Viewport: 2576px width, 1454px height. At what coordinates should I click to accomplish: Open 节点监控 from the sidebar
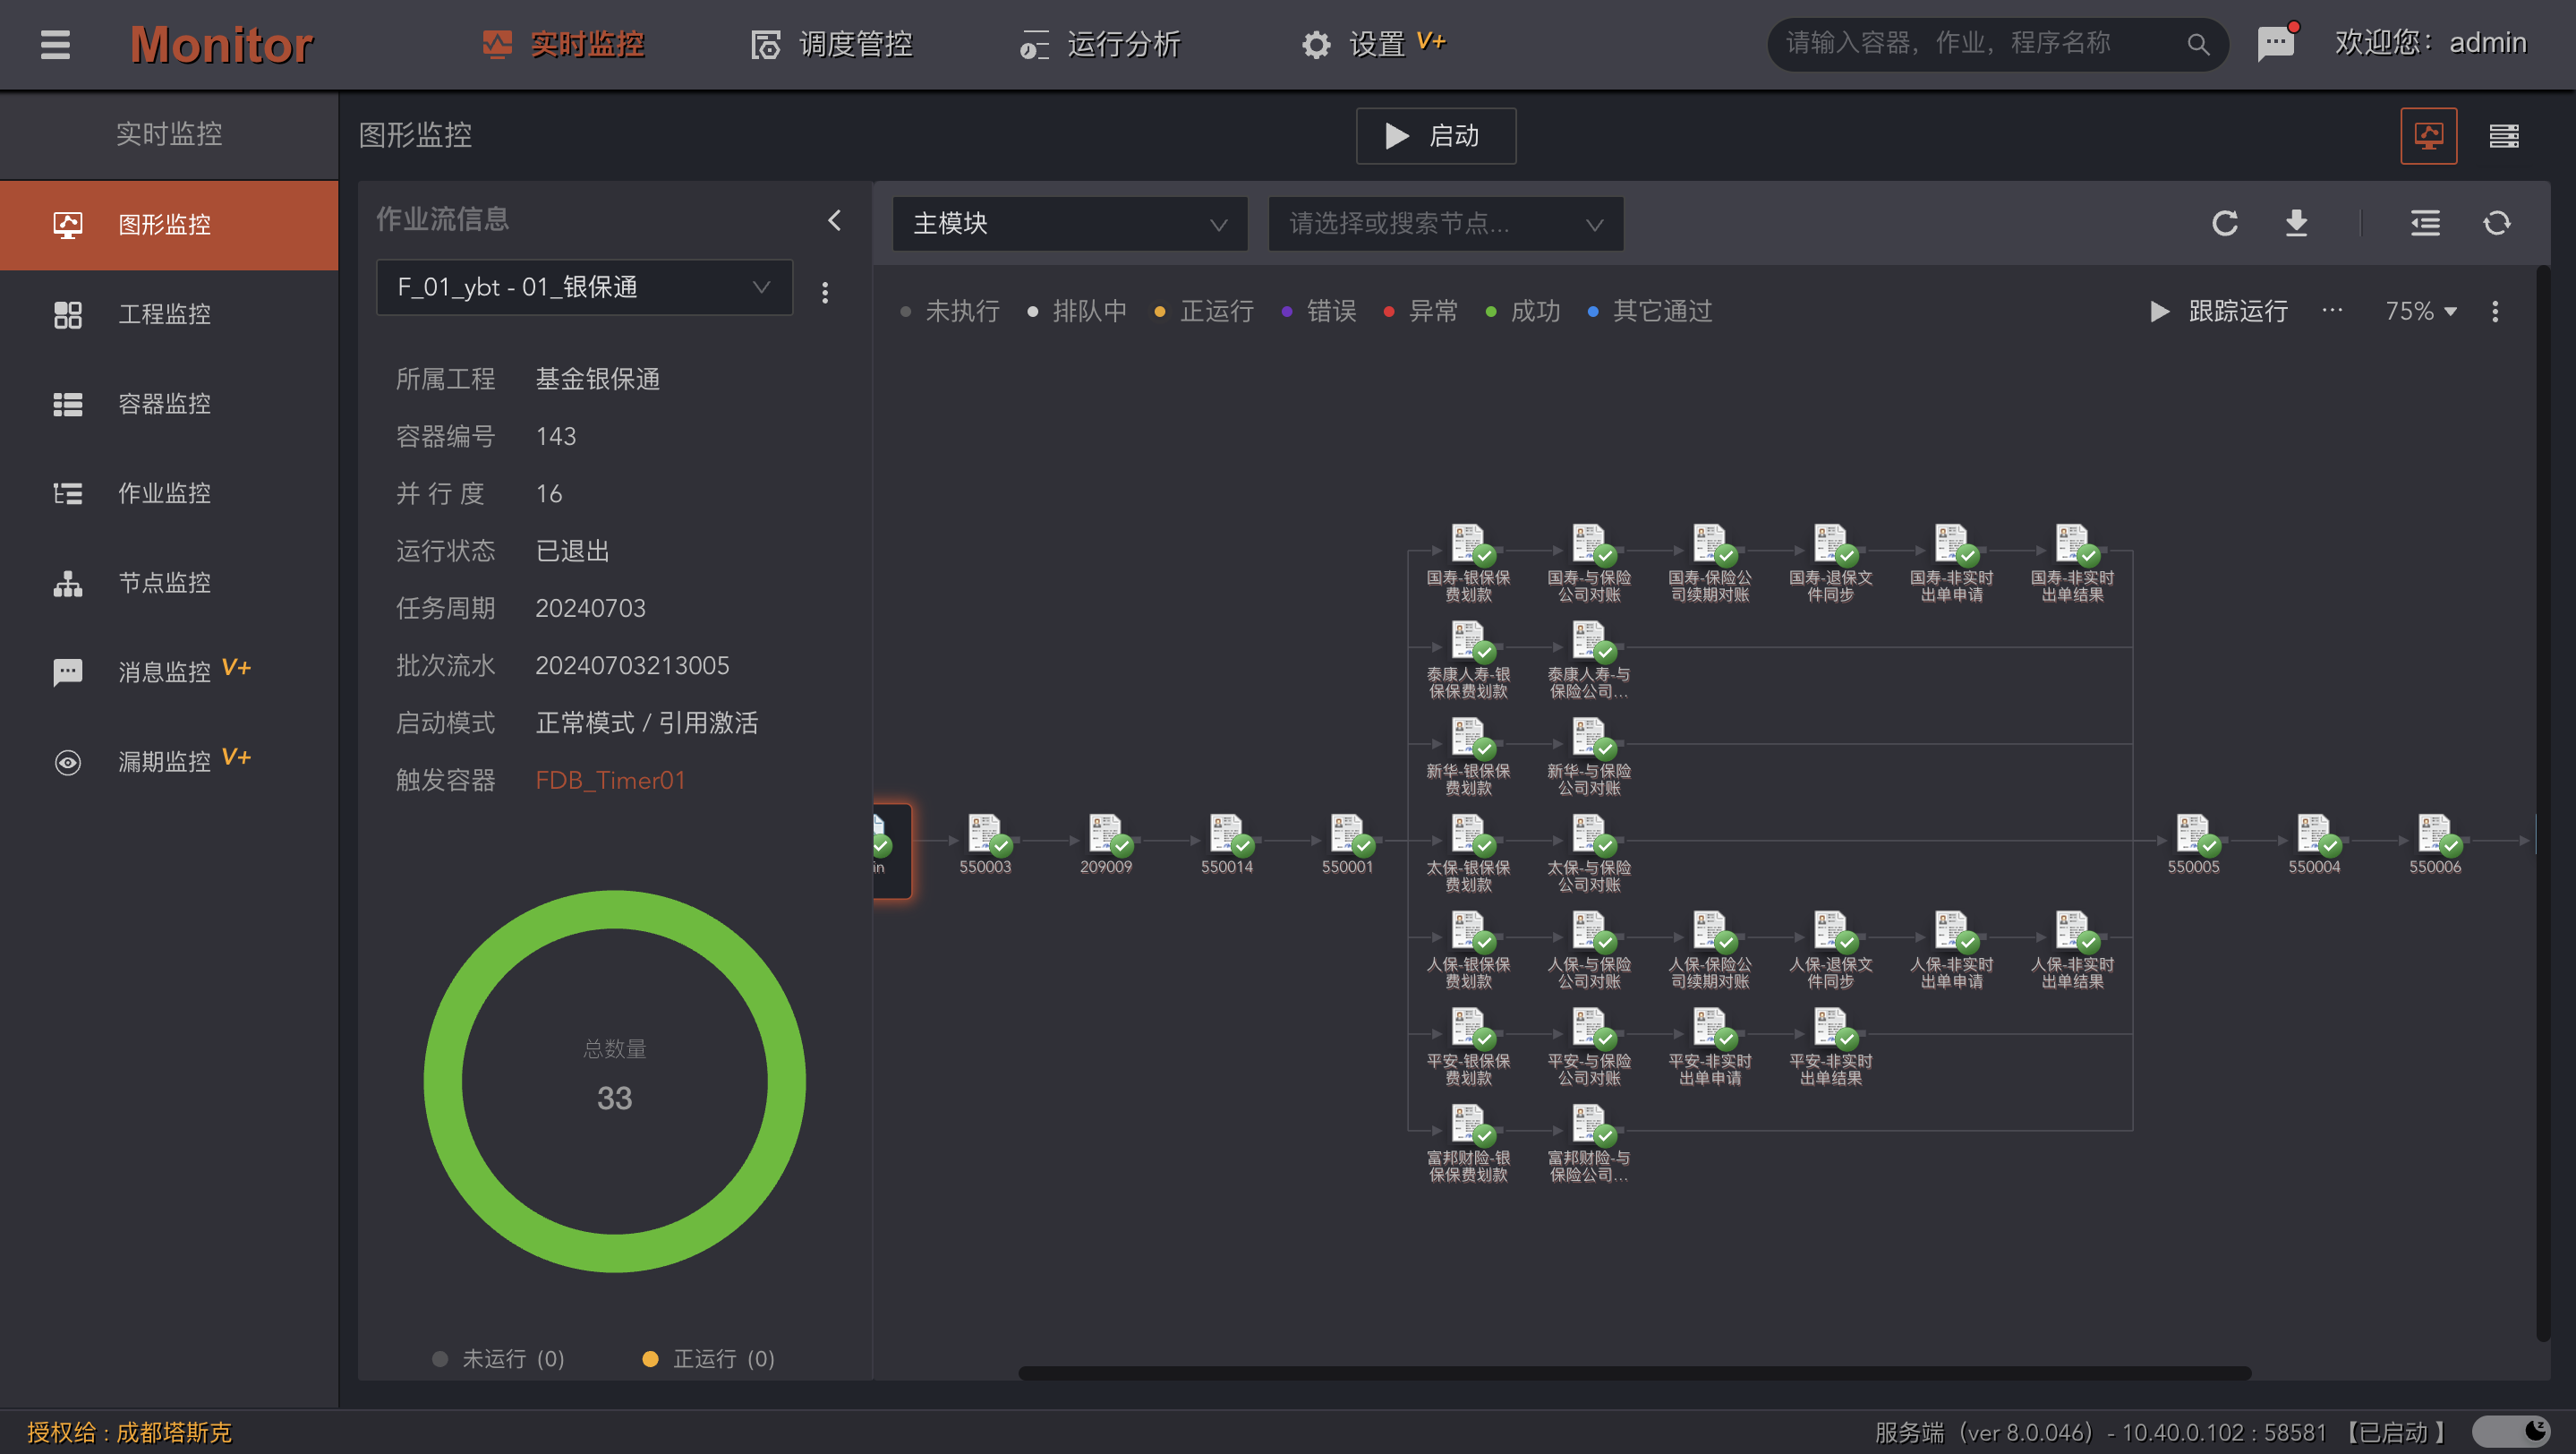[164, 582]
